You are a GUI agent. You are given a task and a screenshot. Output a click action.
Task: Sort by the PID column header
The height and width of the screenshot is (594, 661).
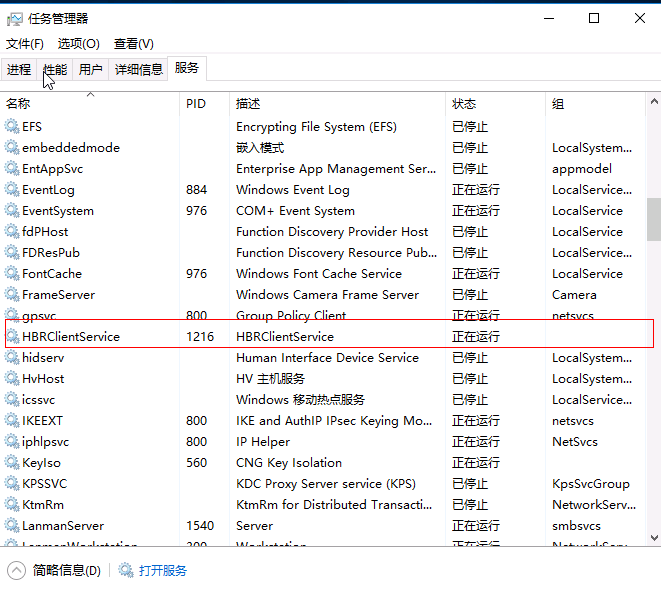[x=204, y=103]
